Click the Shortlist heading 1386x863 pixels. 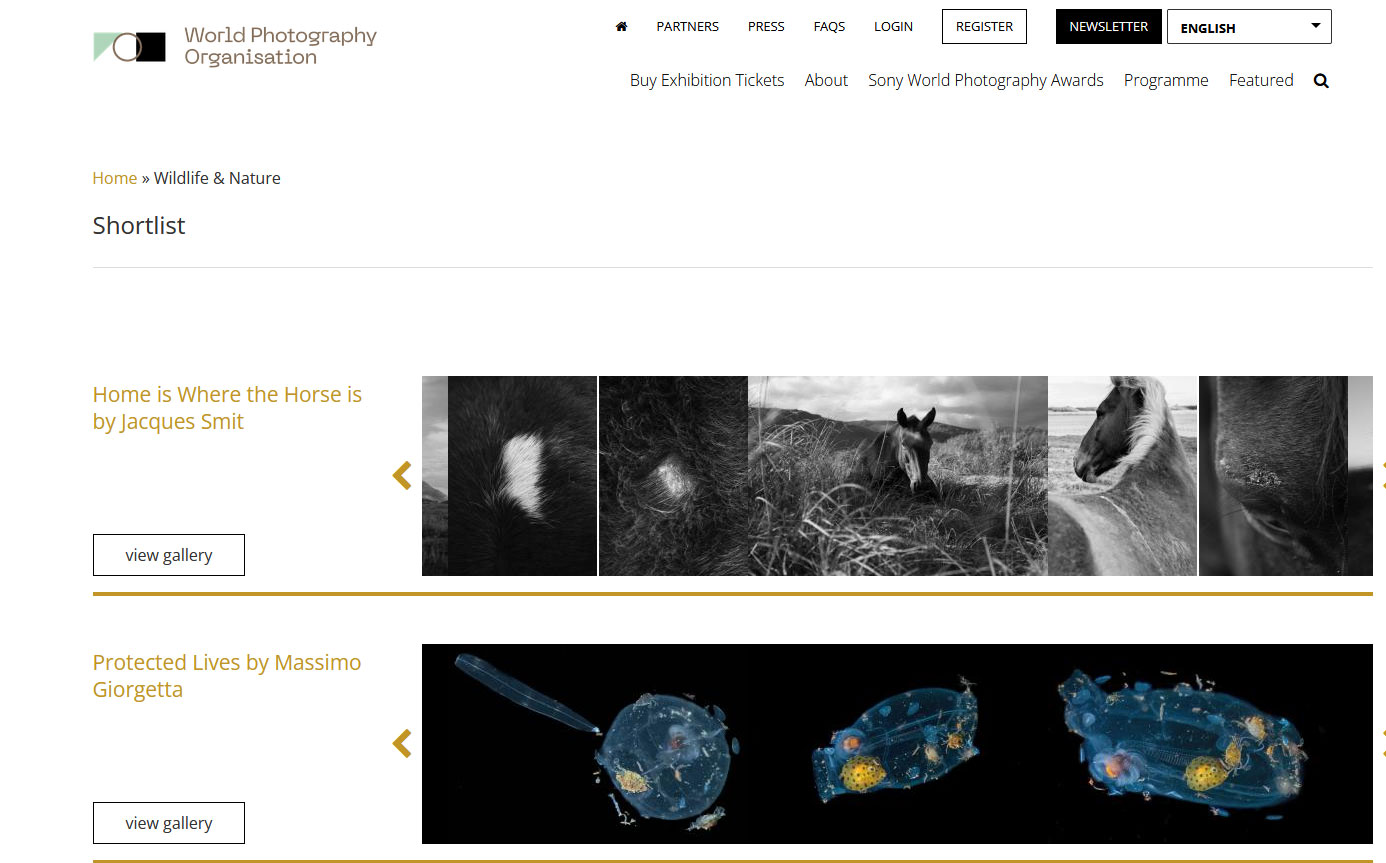(139, 226)
